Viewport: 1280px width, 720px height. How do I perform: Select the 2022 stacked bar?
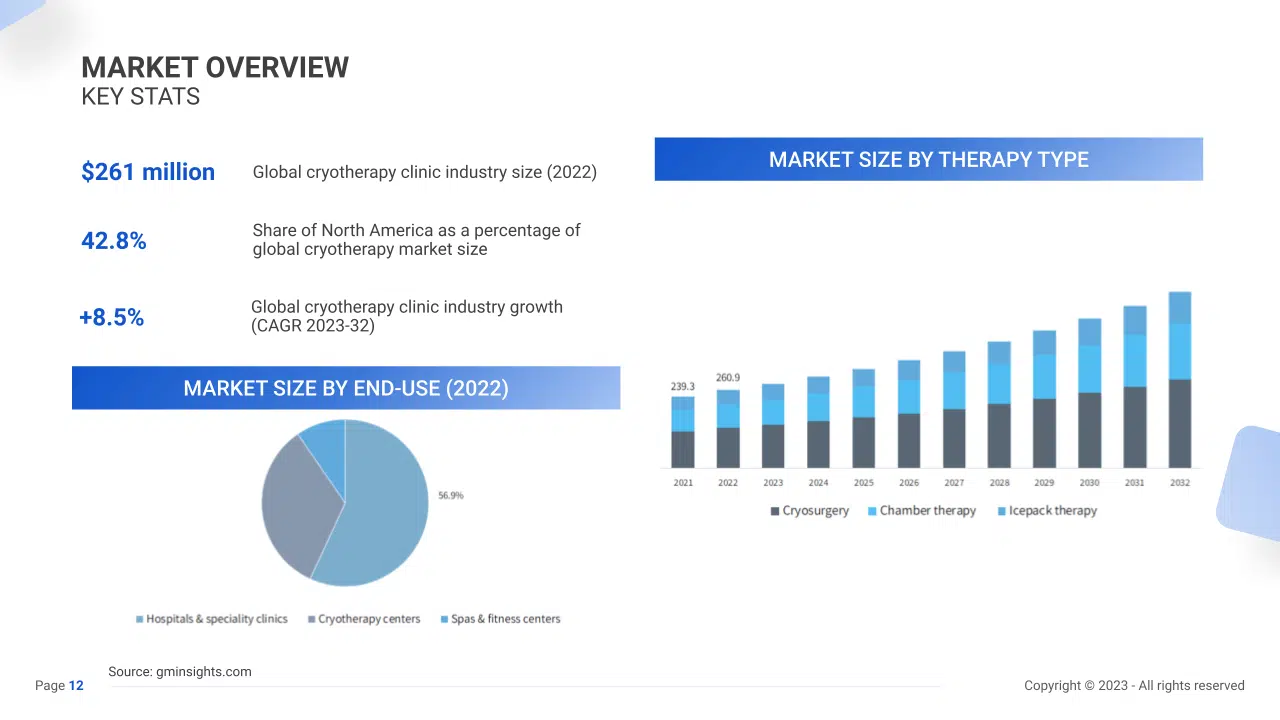[728, 429]
